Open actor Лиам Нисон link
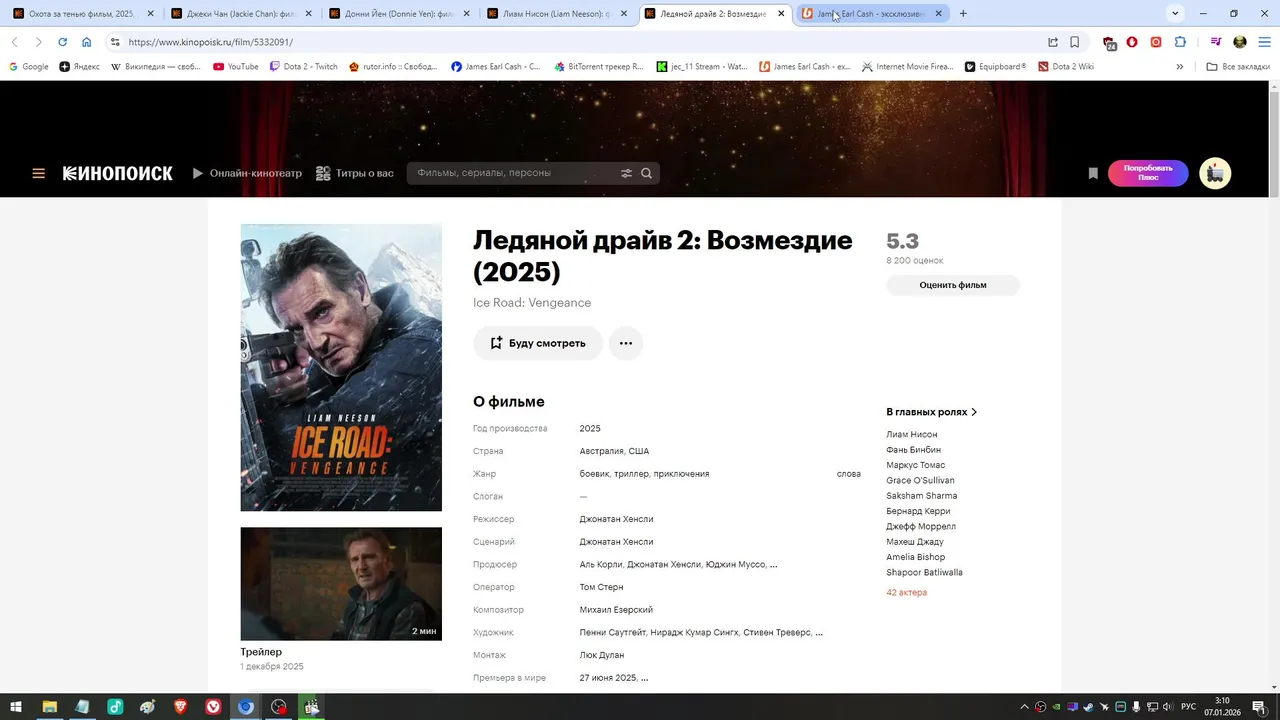 click(912, 435)
